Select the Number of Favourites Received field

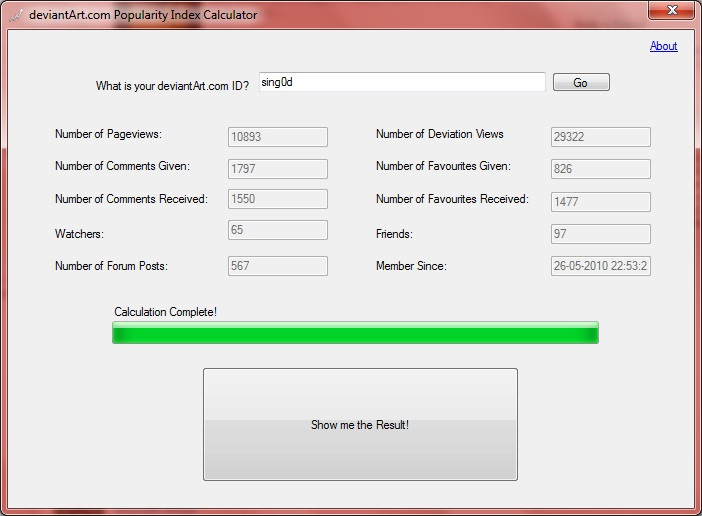[x=600, y=201]
